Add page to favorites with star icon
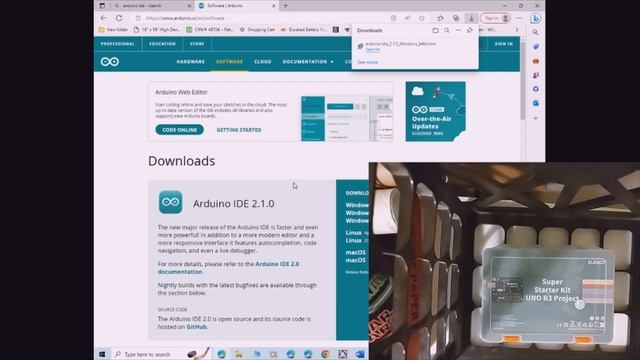Screen dimensions: 640x360 pos(422,18)
